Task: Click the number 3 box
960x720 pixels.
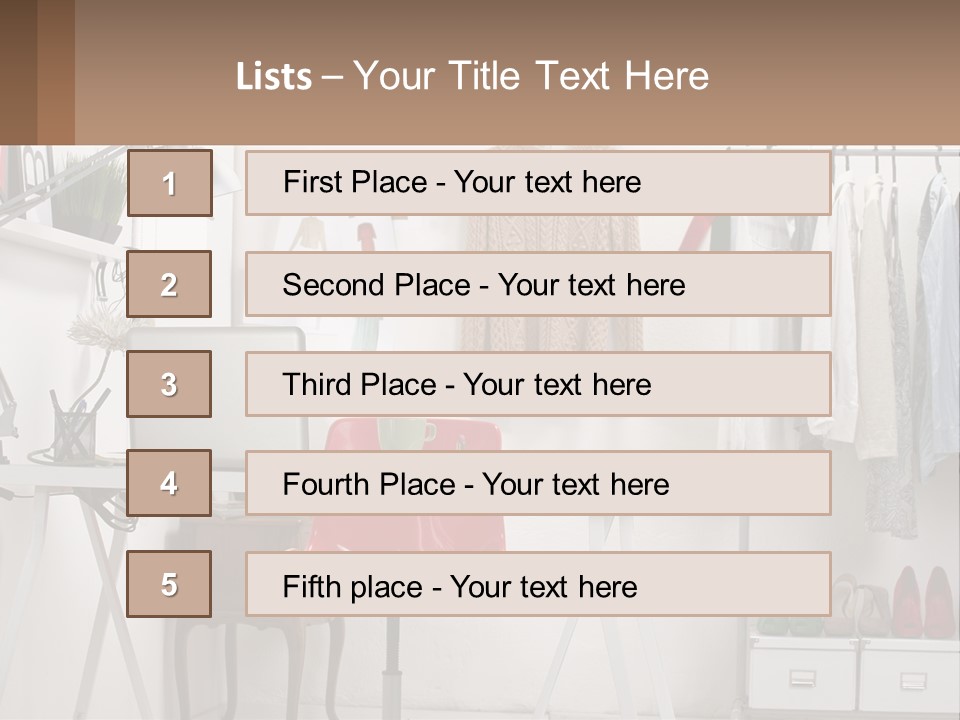Action: [170, 384]
